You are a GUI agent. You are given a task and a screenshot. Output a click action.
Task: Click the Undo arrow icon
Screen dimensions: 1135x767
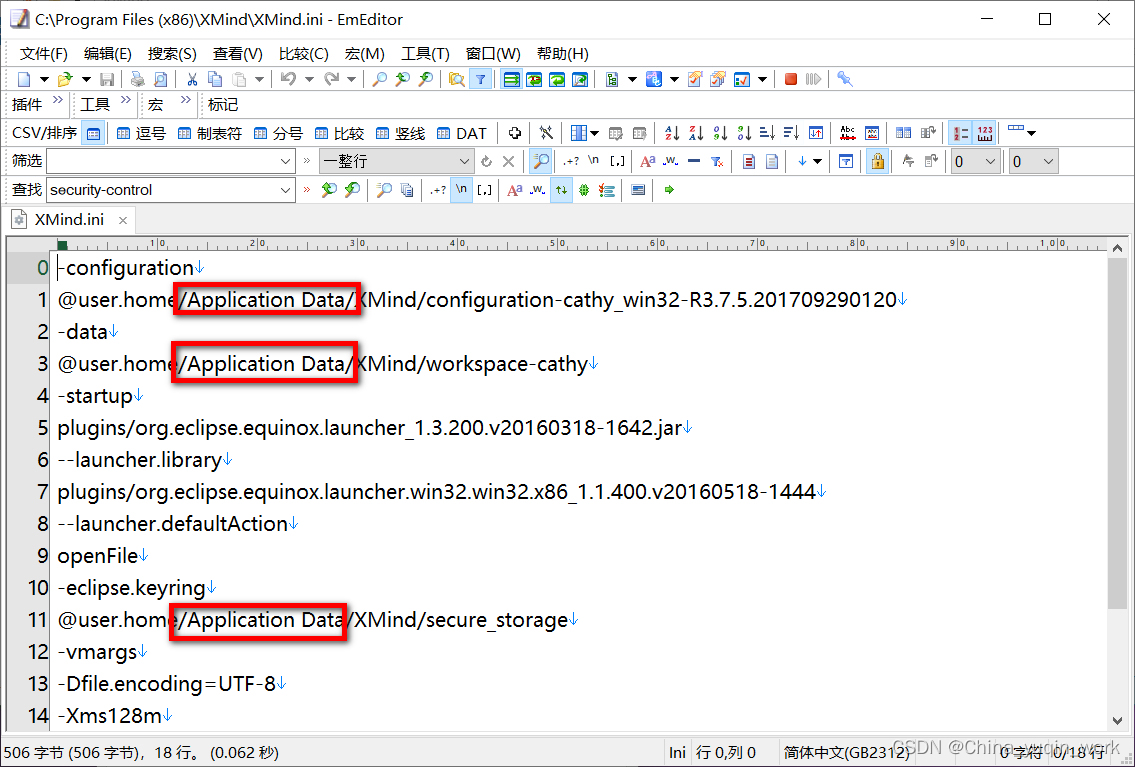coord(288,79)
